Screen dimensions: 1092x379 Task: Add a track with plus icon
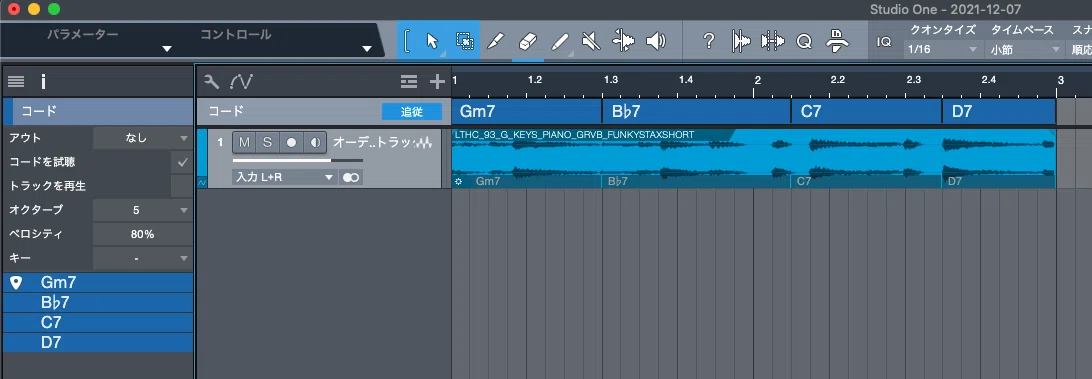click(437, 82)
